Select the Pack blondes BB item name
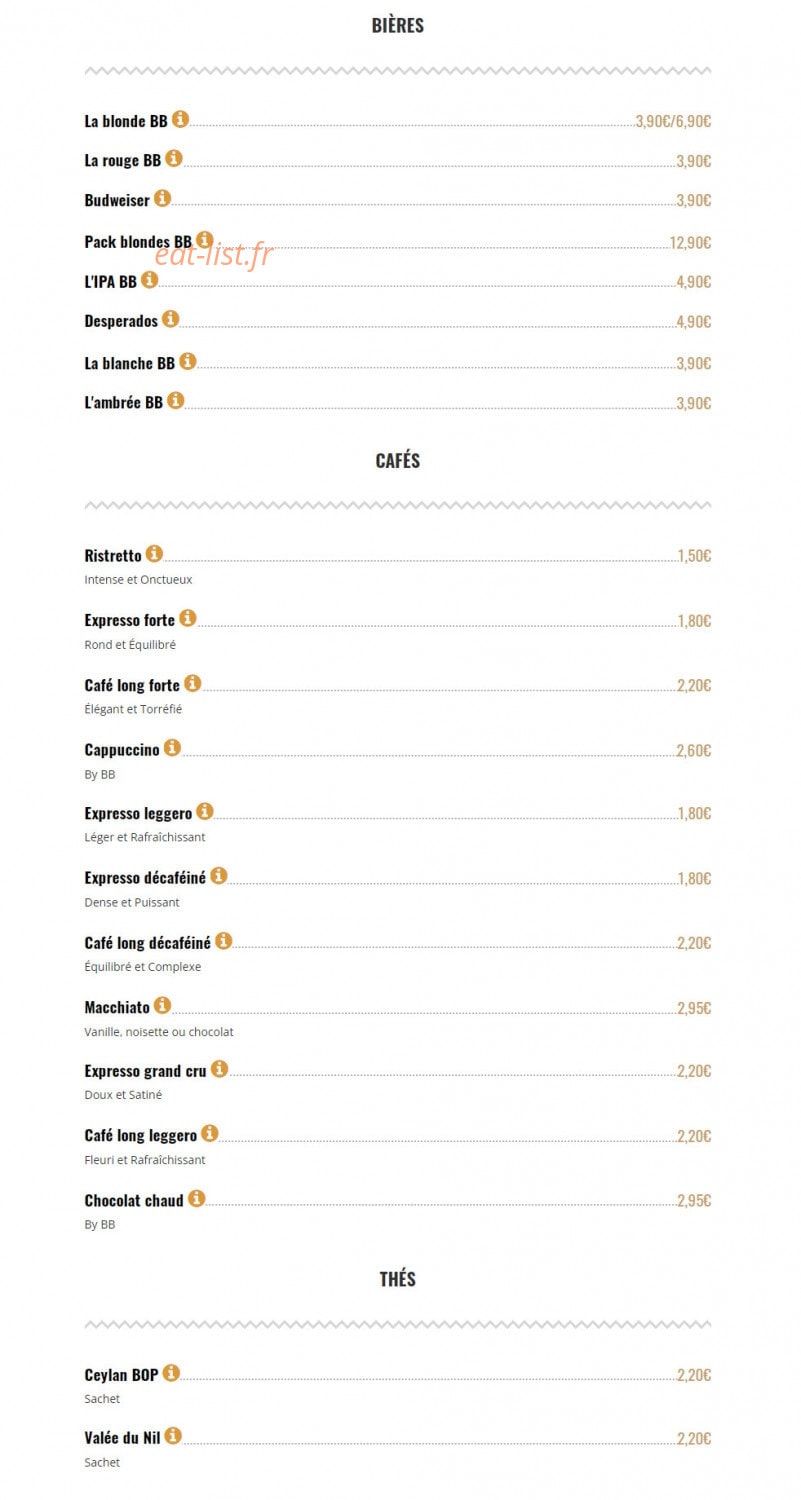 click(138, 242)
